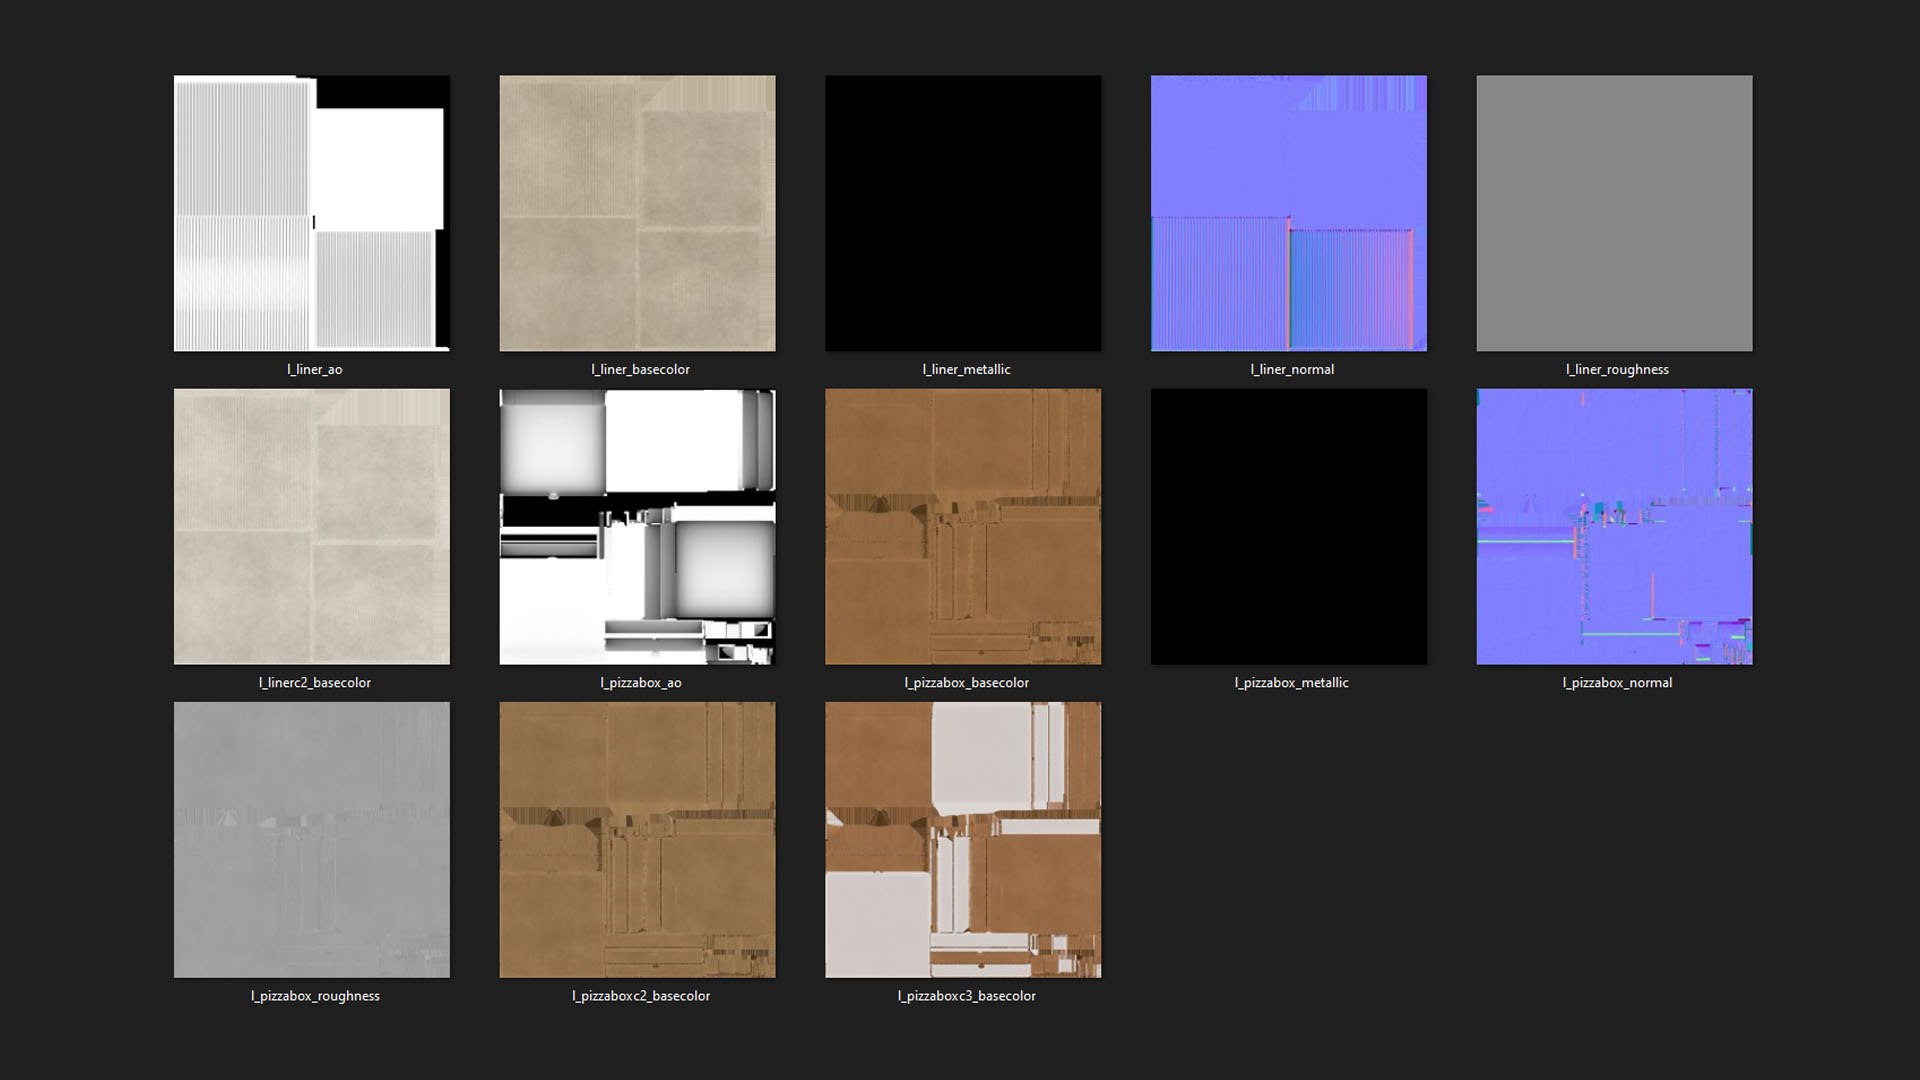This screenshot has height=1080, width=1920.
Task: Open the l_liner_basecolor texture image
Action: [x=637, y=213]
